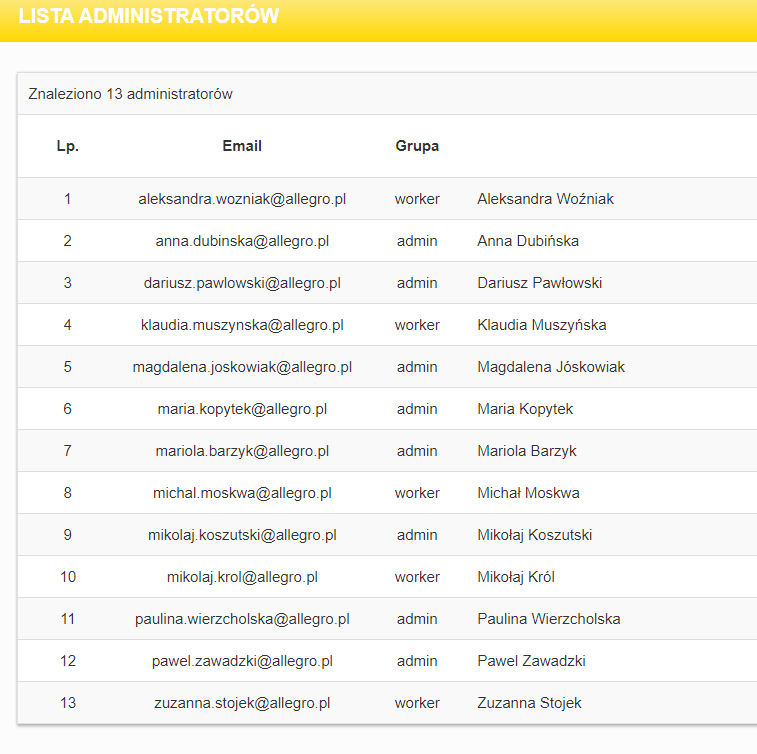The image size is (757, 754).
Task: Click the LISTA ADMINISTRATORÓW page title
Action: 149,17
